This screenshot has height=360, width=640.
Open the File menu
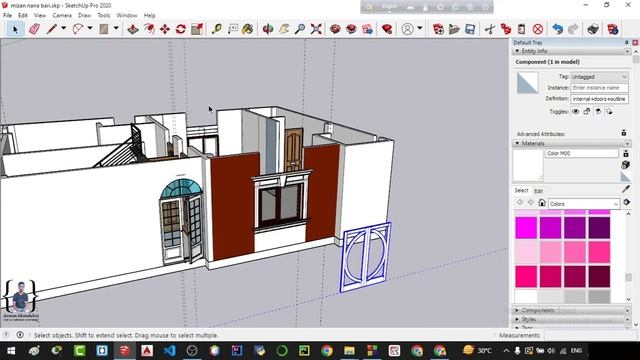(x=7, y=15)
